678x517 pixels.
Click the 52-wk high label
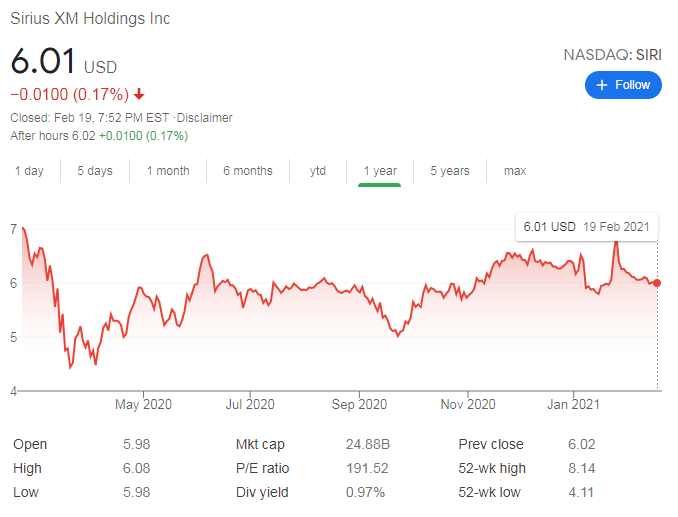pyautogui.click(x=492, y=468)
